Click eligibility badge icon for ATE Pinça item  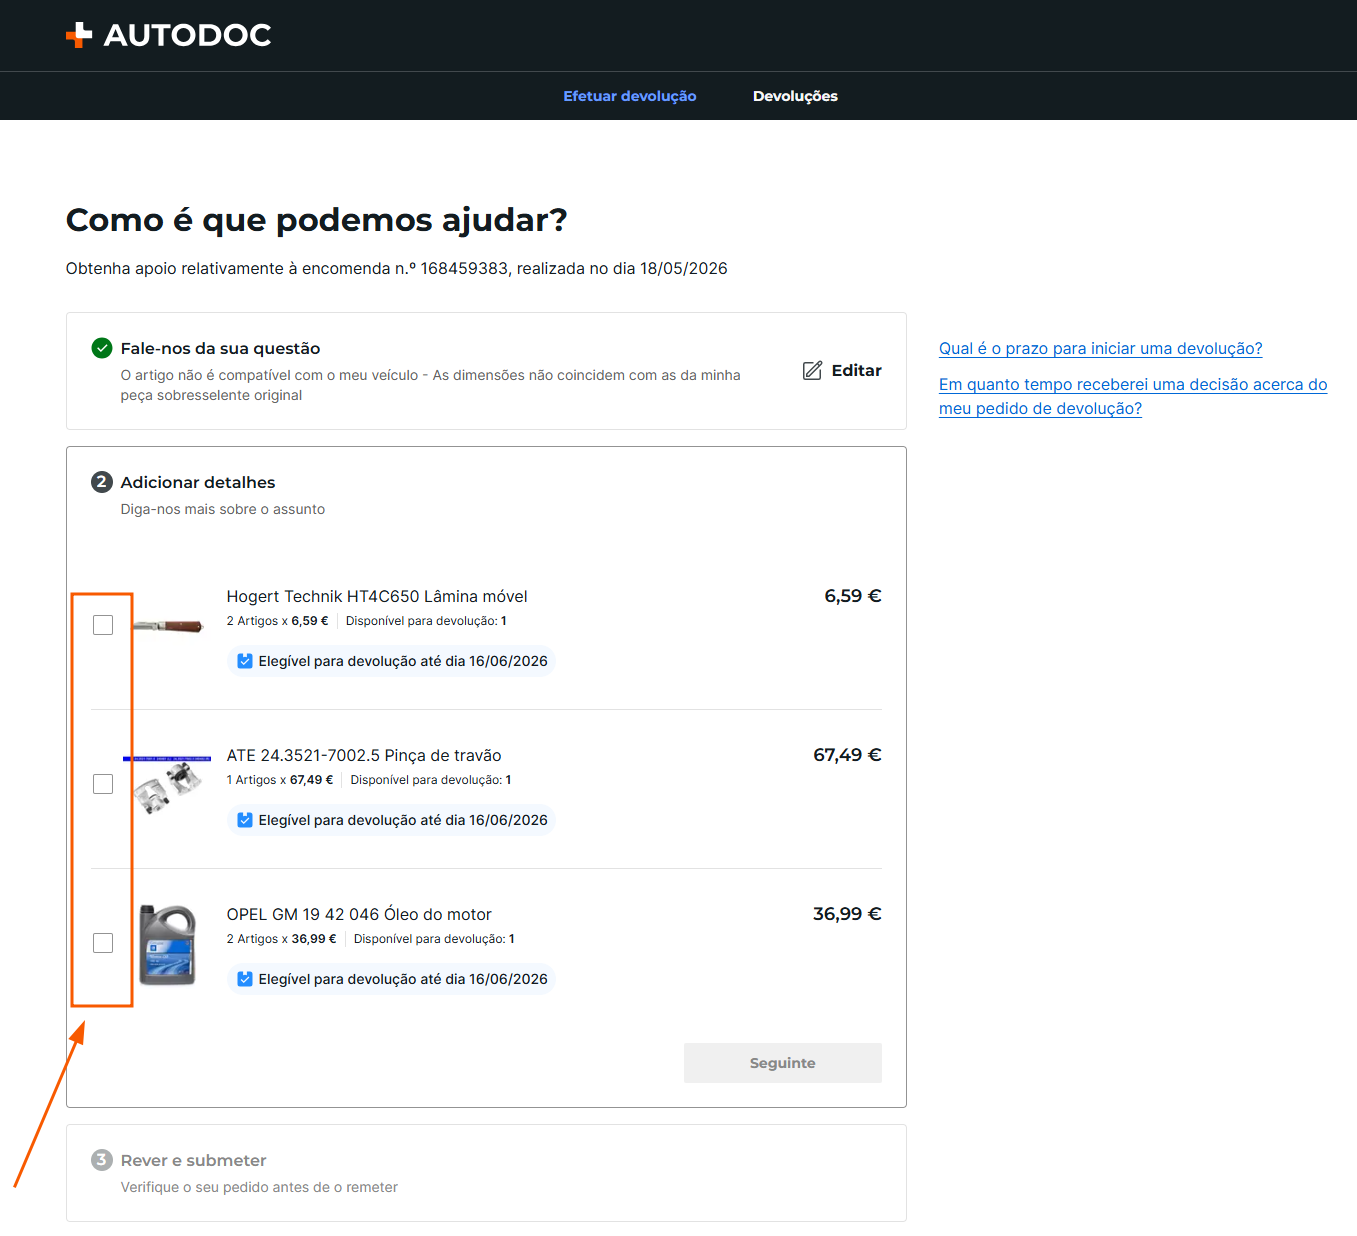pyautogui.click(x=245, y=820)
